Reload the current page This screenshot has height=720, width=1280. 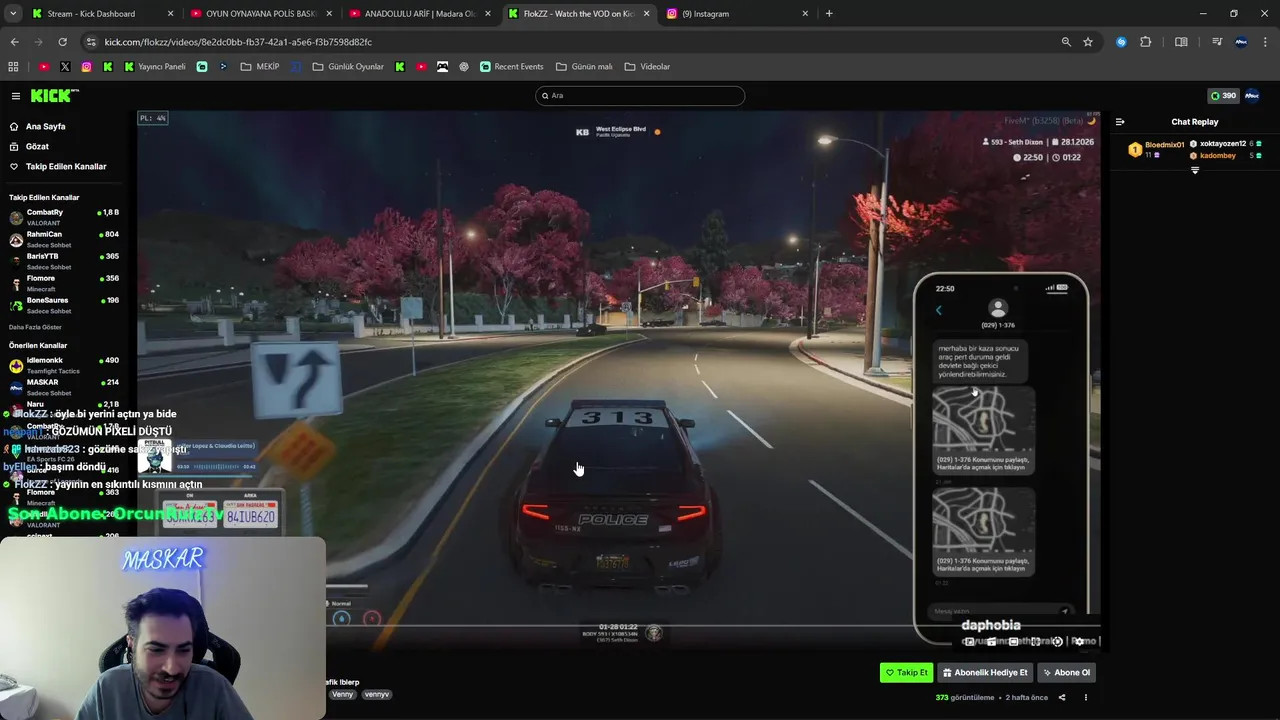tap(62, 42)
